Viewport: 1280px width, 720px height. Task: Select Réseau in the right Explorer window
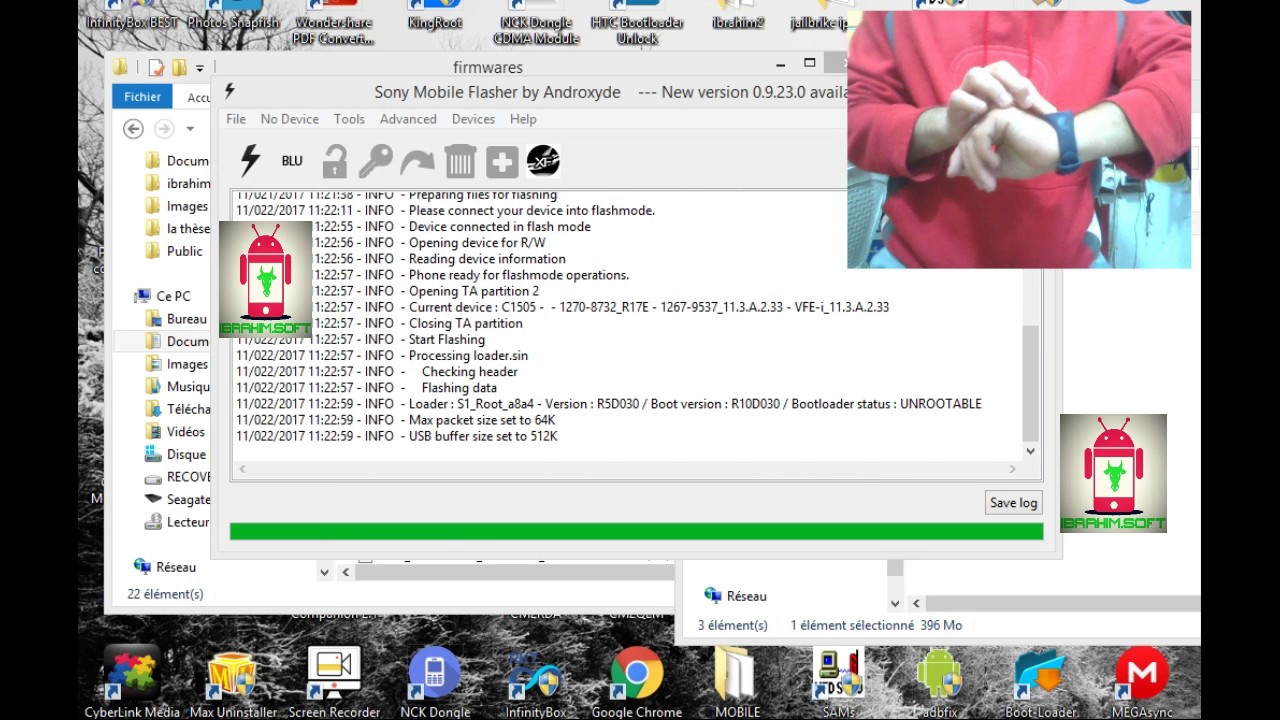[x=736, y=596]
